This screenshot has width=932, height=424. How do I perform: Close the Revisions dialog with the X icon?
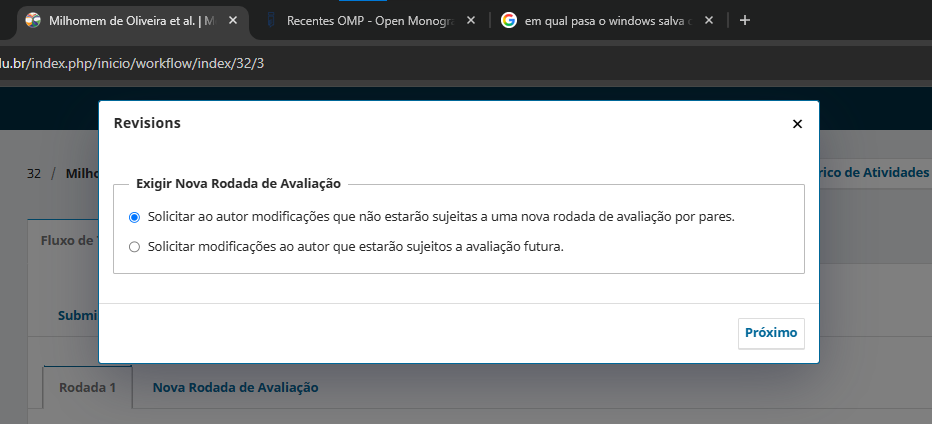797,124
